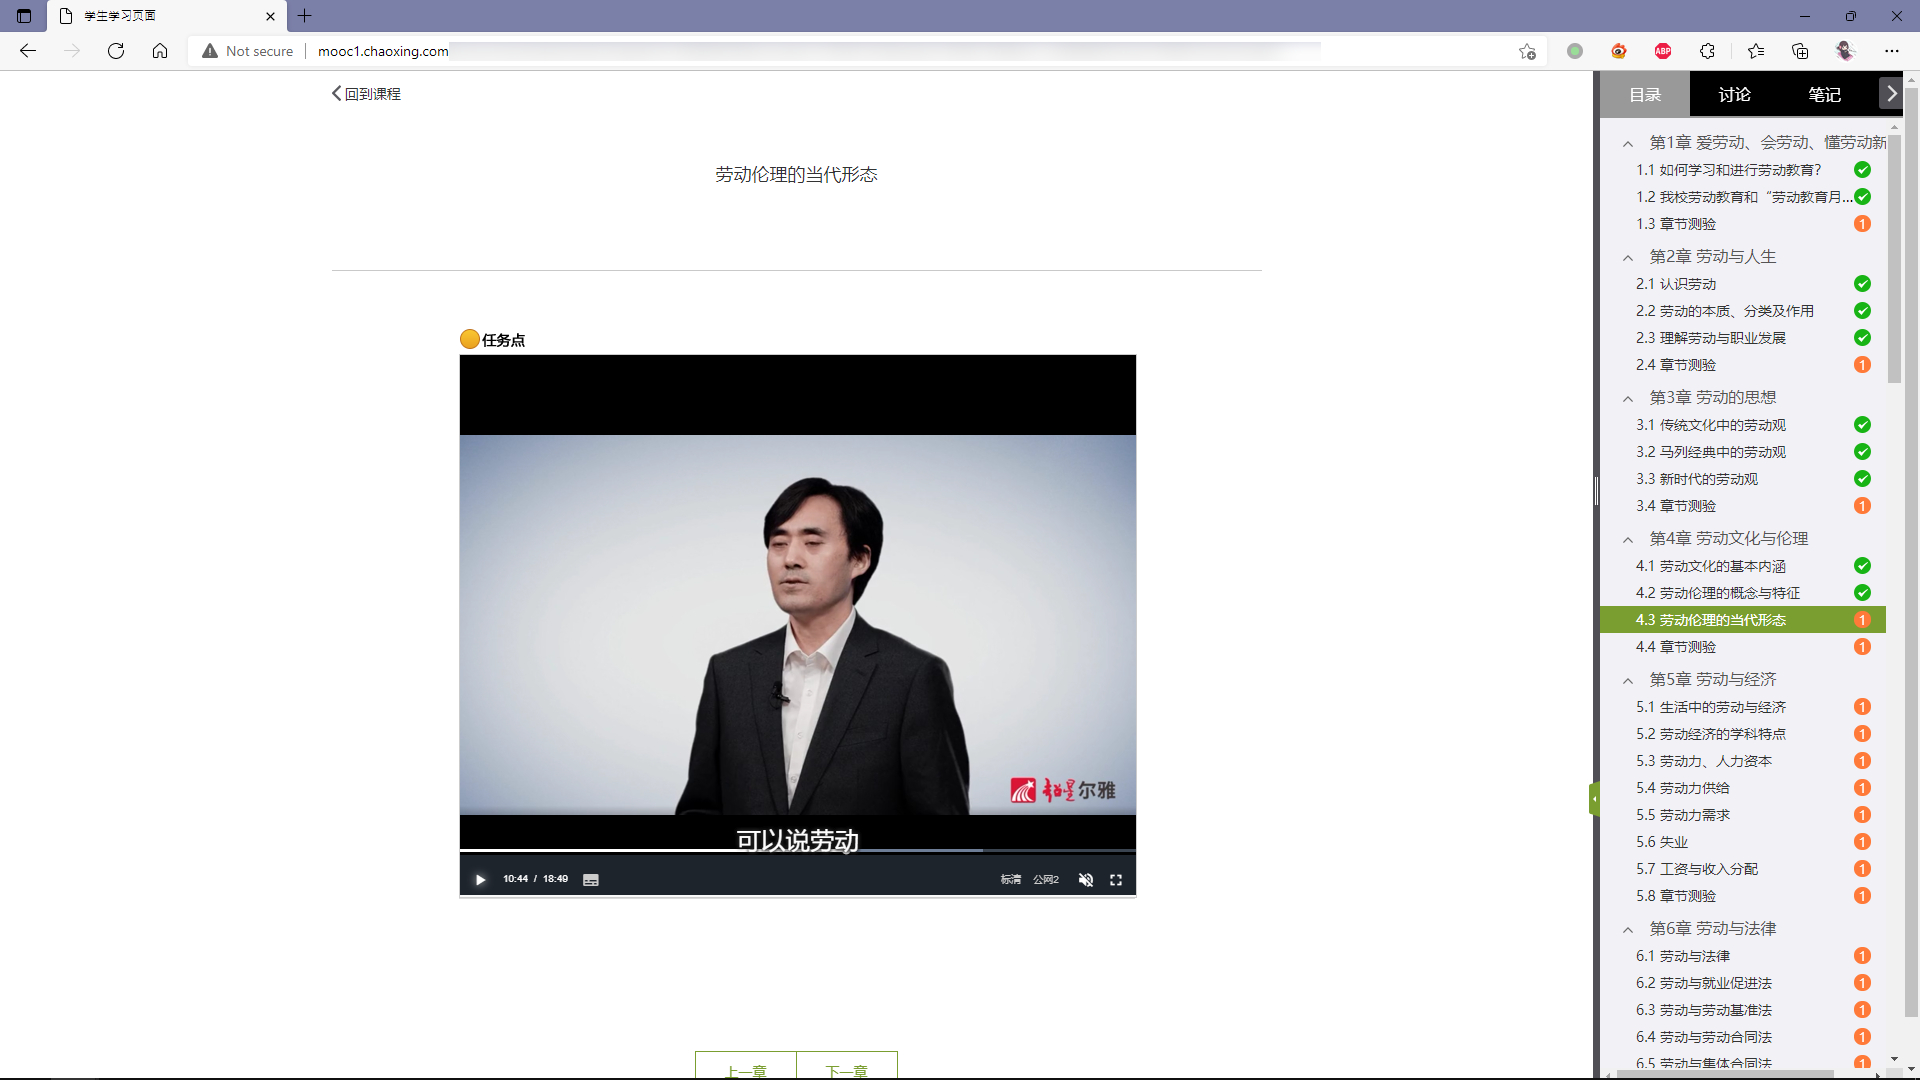Enter fullscreen video mode
Viewport: 1920px width, 1080px height.
pyautogui.click(x=1116, y=880)
